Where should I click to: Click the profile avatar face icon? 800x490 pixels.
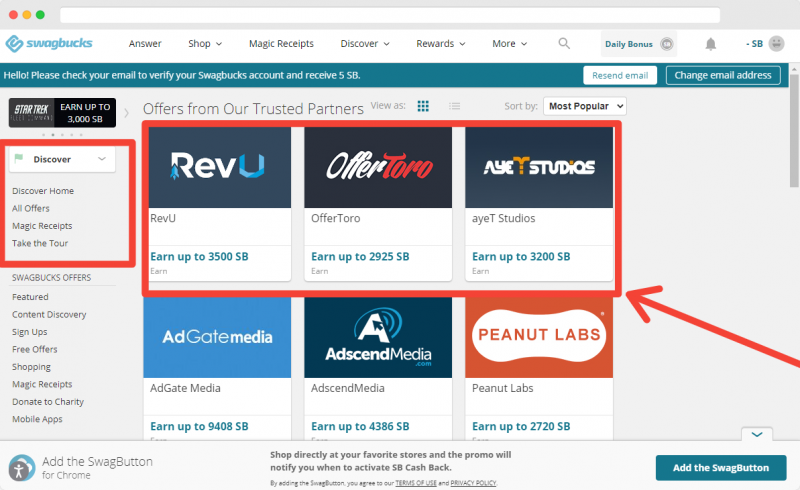point(777,43)
